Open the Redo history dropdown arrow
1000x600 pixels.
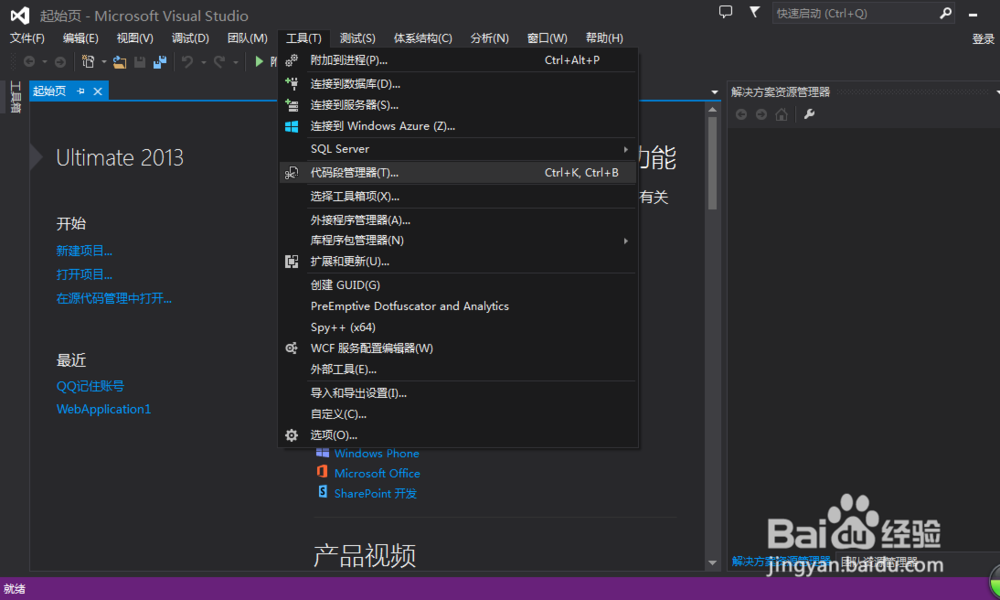click(235, 62)
